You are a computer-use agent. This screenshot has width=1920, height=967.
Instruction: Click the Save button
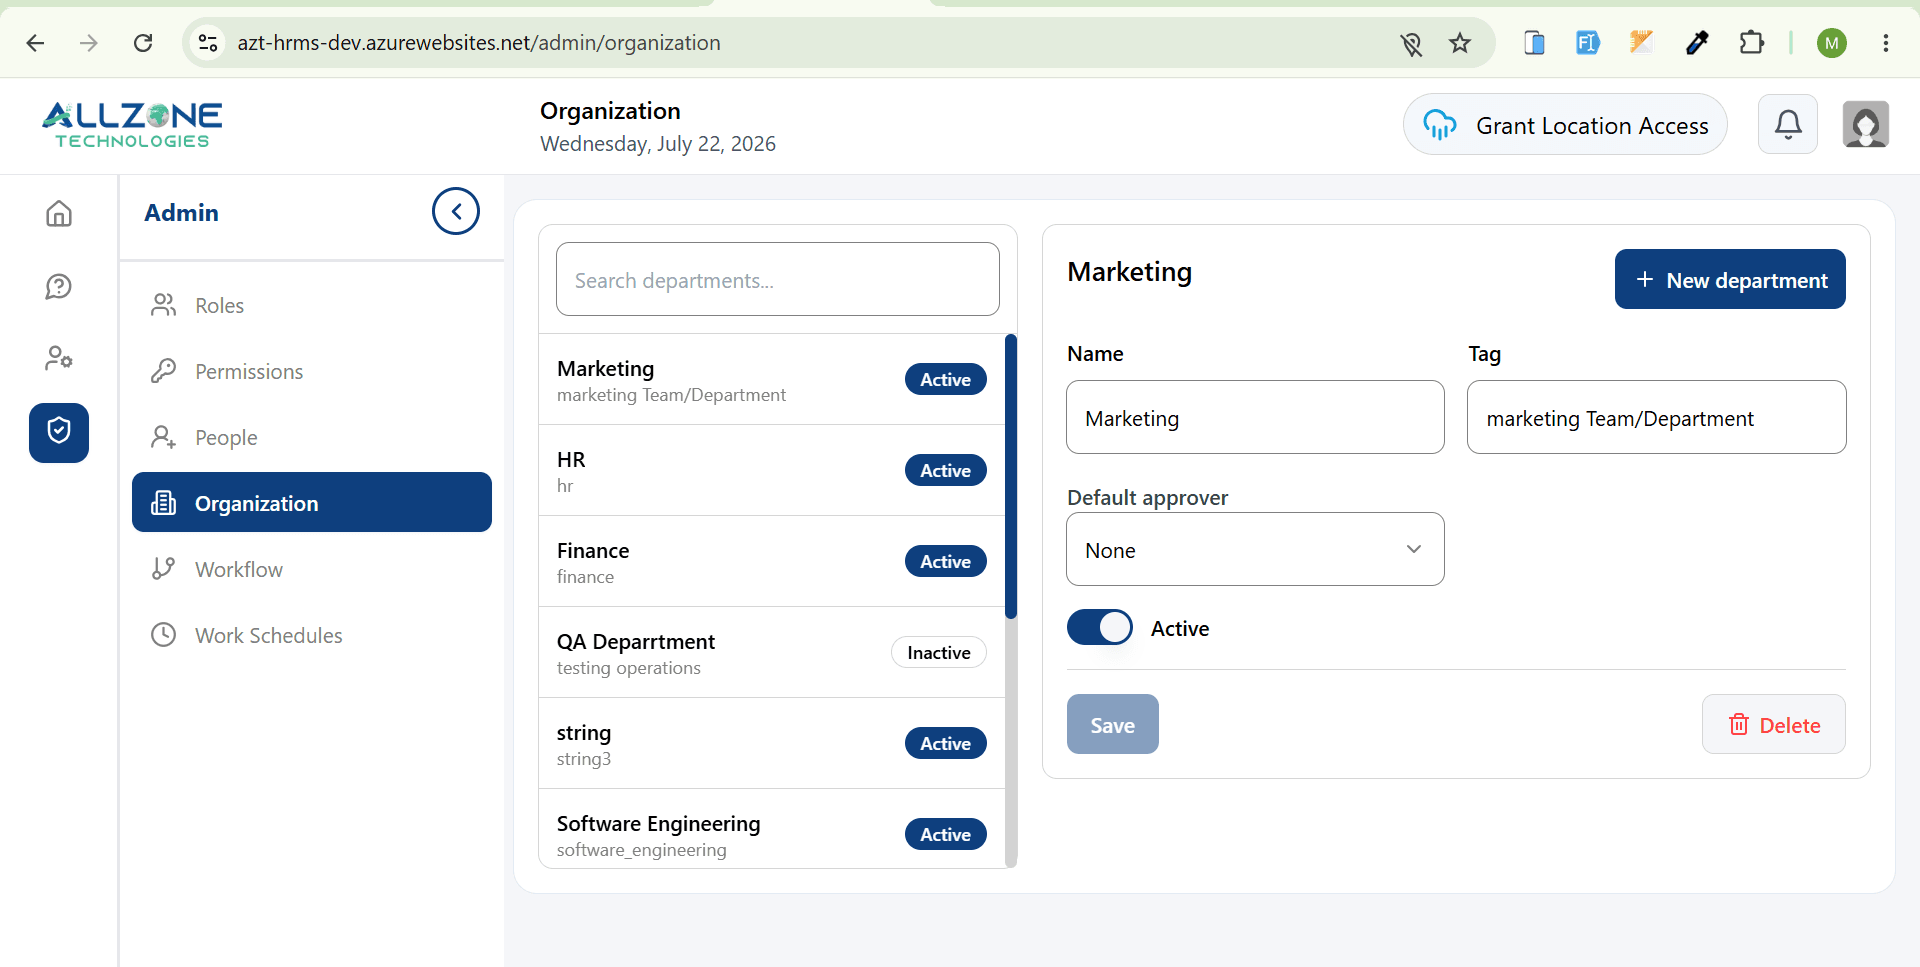coord(1112,724)
